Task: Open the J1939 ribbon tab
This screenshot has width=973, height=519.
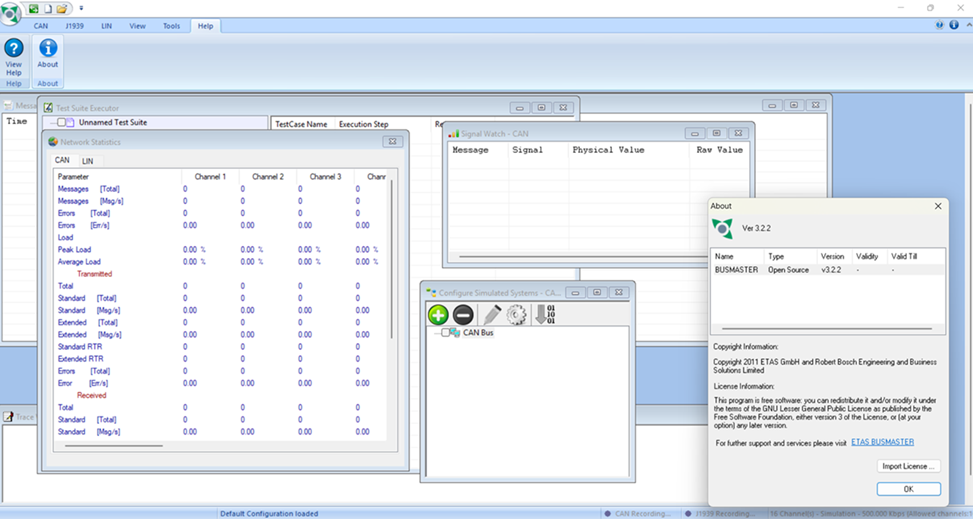Action: click(x=74, y=26)
